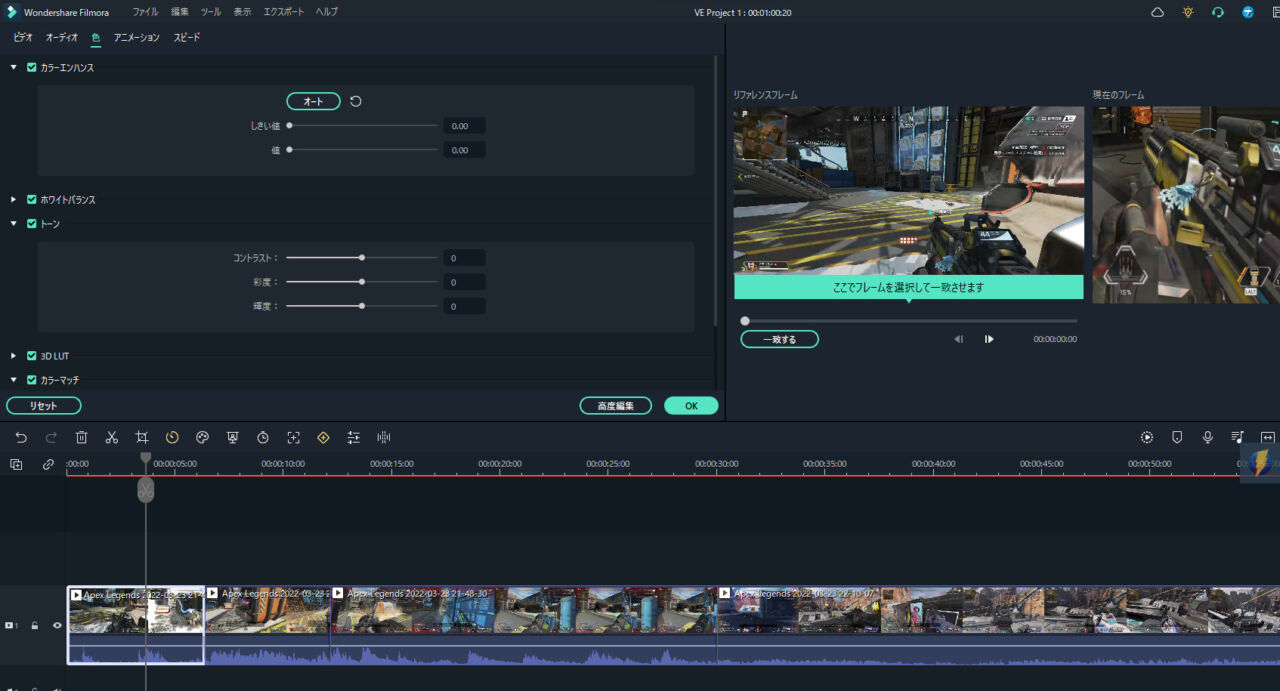1280x691 pixels.
Task: Expand the ホワイトバランス section arrow
Action: click(x=14, y=199)
